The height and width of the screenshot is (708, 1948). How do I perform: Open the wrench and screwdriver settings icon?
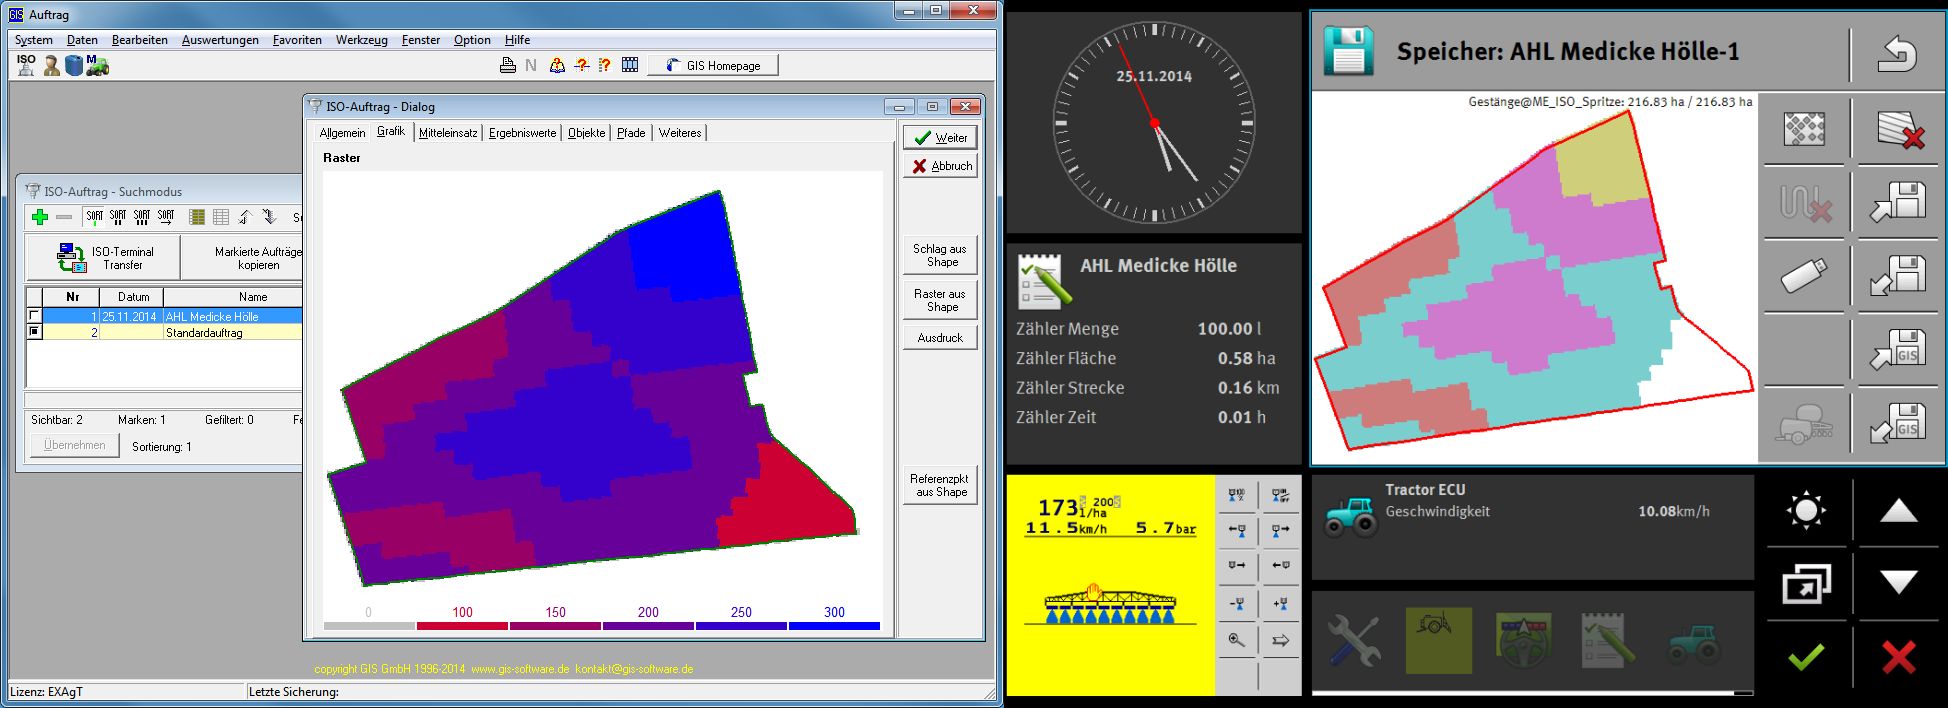(x=1354, y=640)
